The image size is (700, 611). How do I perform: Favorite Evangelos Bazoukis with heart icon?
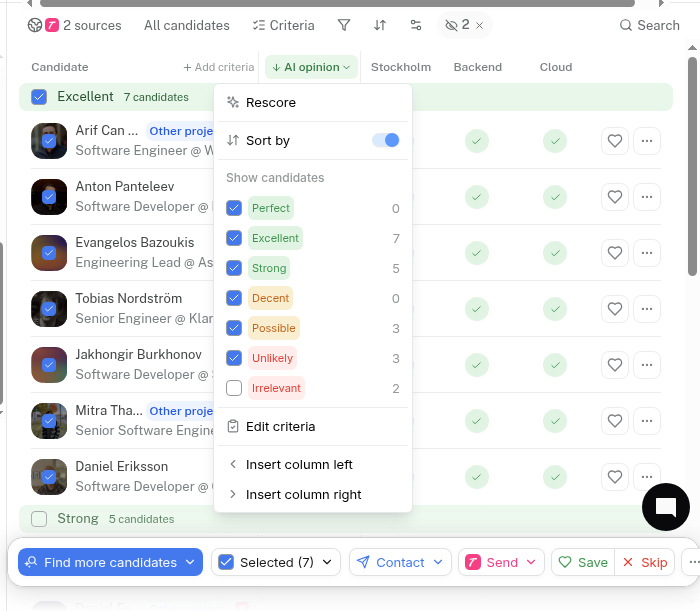pos(615,253)
